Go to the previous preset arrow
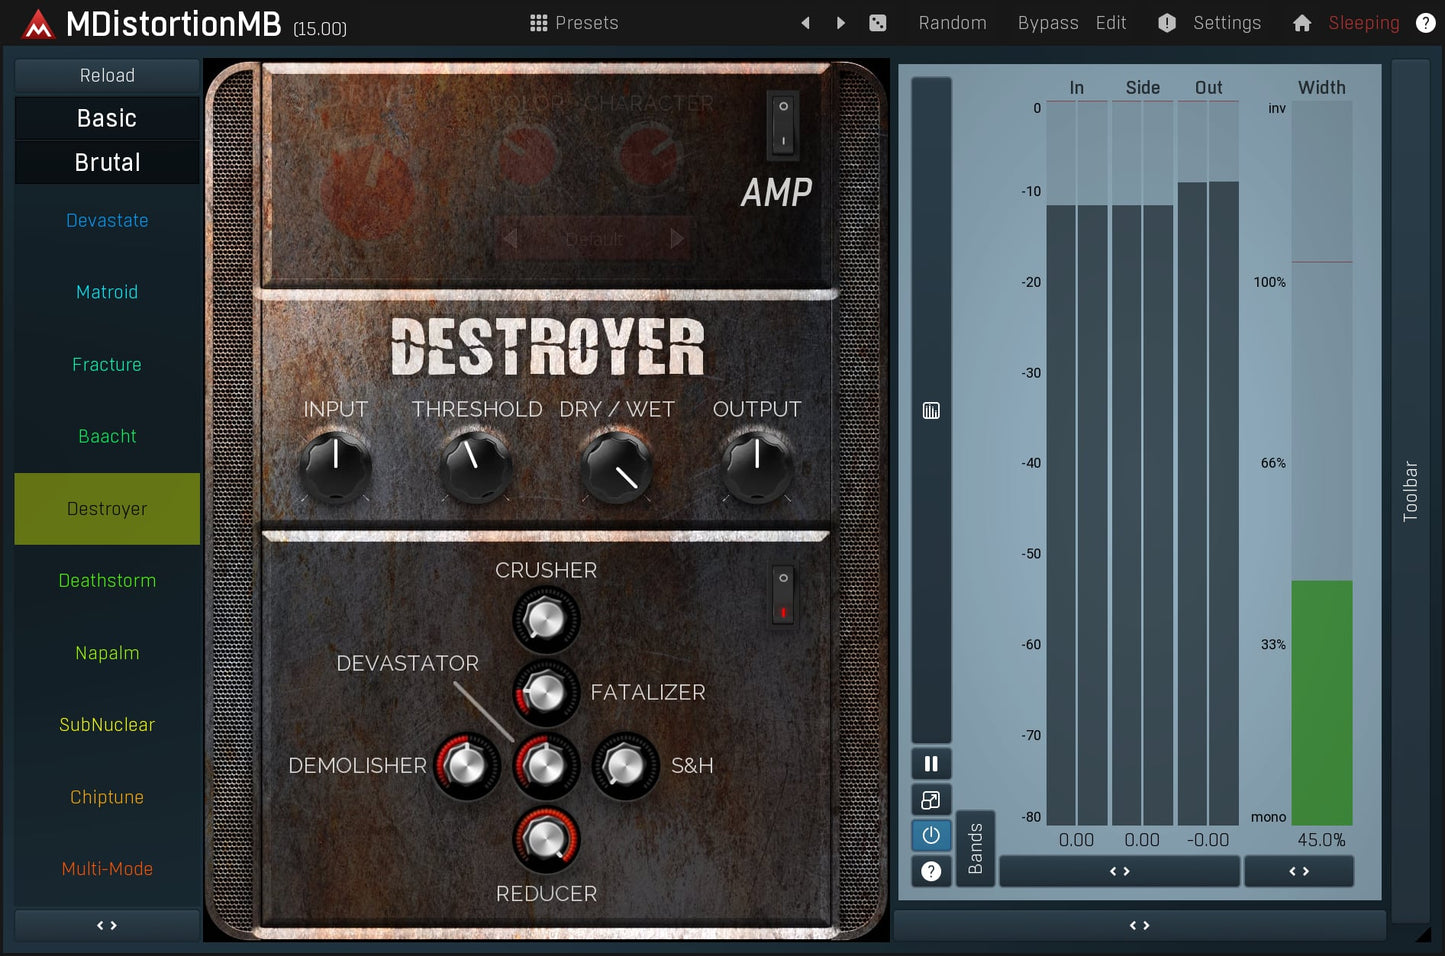Viewport: 1445px width, 956px height. click(805, 23)
